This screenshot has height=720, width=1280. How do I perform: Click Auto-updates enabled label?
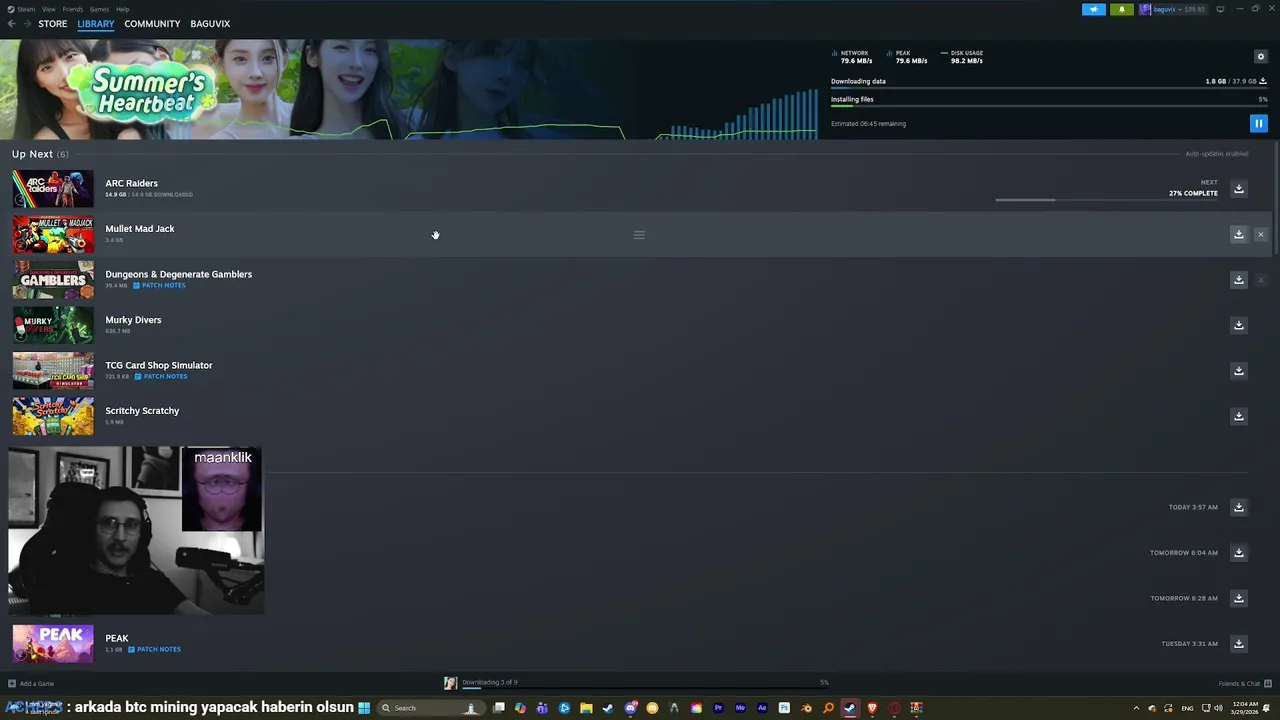1217,154
